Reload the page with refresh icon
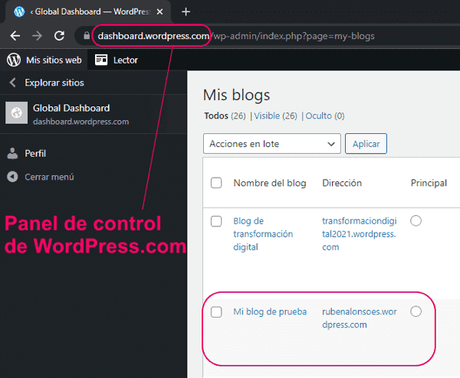The width and height of the screenshot is (460, 378). tap(59, 36)
